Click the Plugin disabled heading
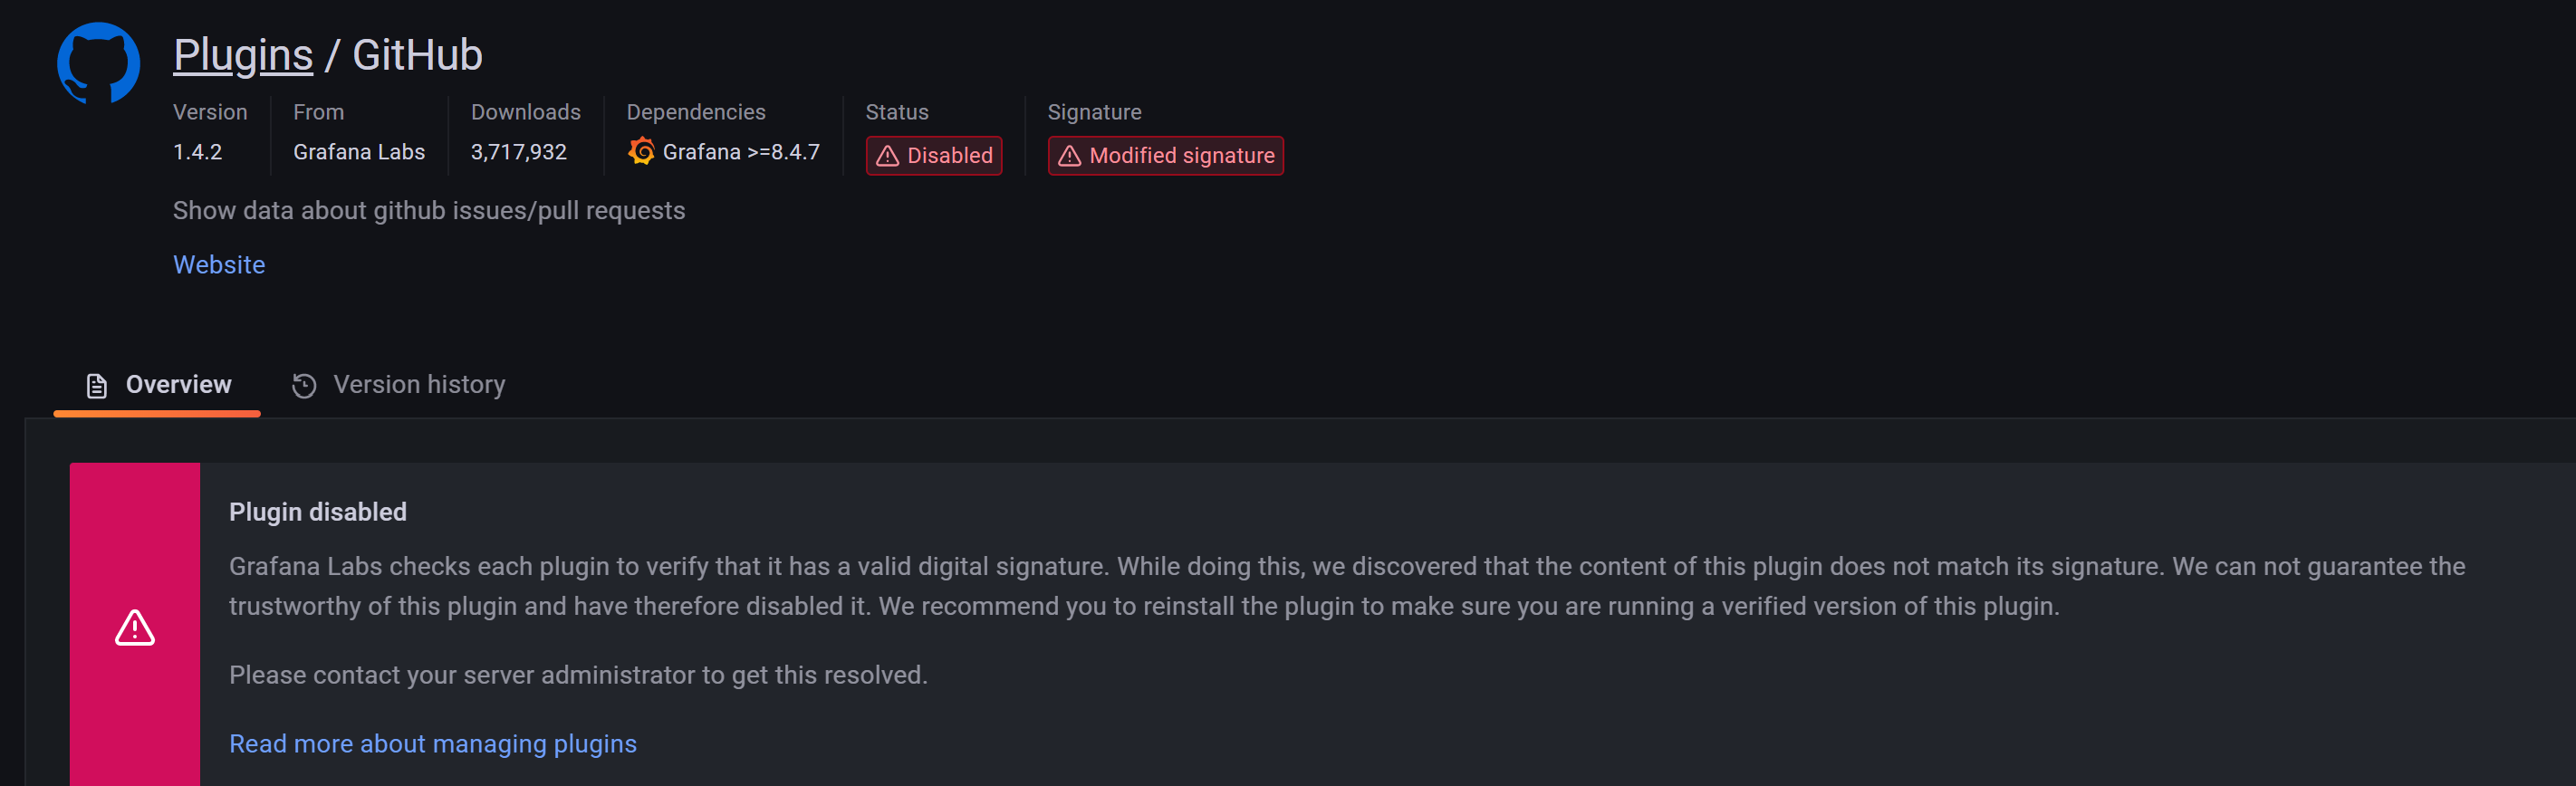 tap(317, 512)
